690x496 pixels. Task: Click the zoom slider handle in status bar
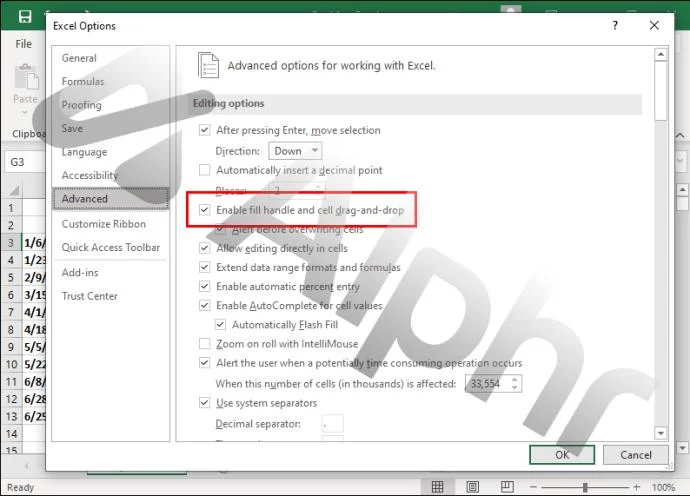[x=585, y=487]
